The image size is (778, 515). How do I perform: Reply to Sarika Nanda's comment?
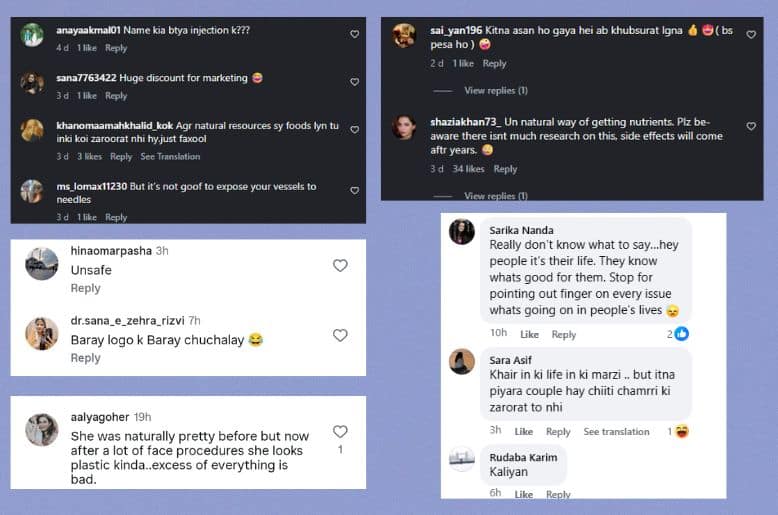tap(564, 334)
